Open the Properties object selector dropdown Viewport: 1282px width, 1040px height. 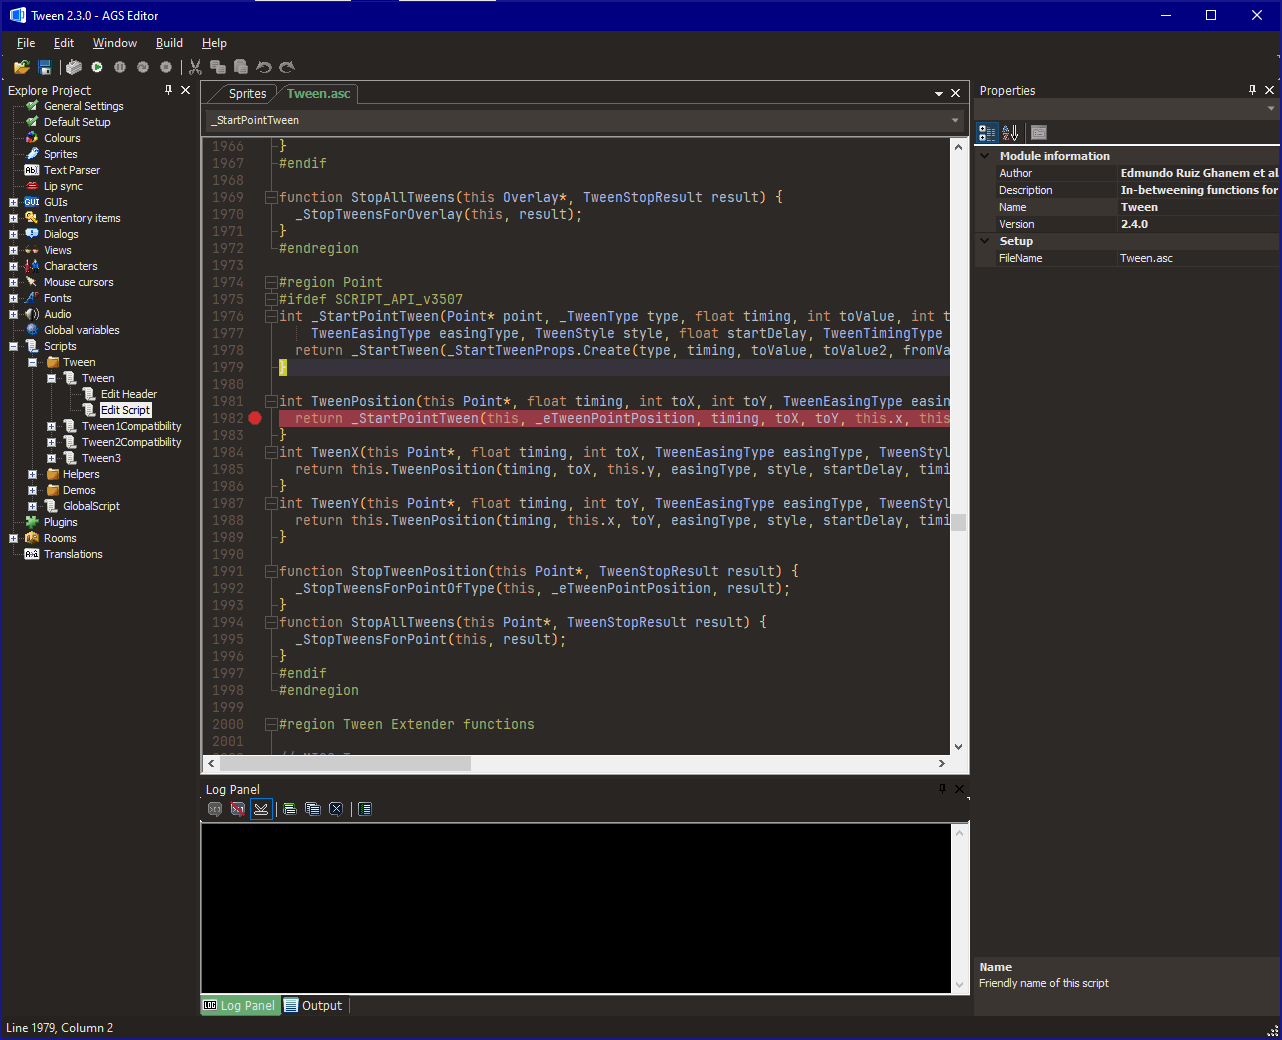pyautogui.click(x=1271, y=108)
